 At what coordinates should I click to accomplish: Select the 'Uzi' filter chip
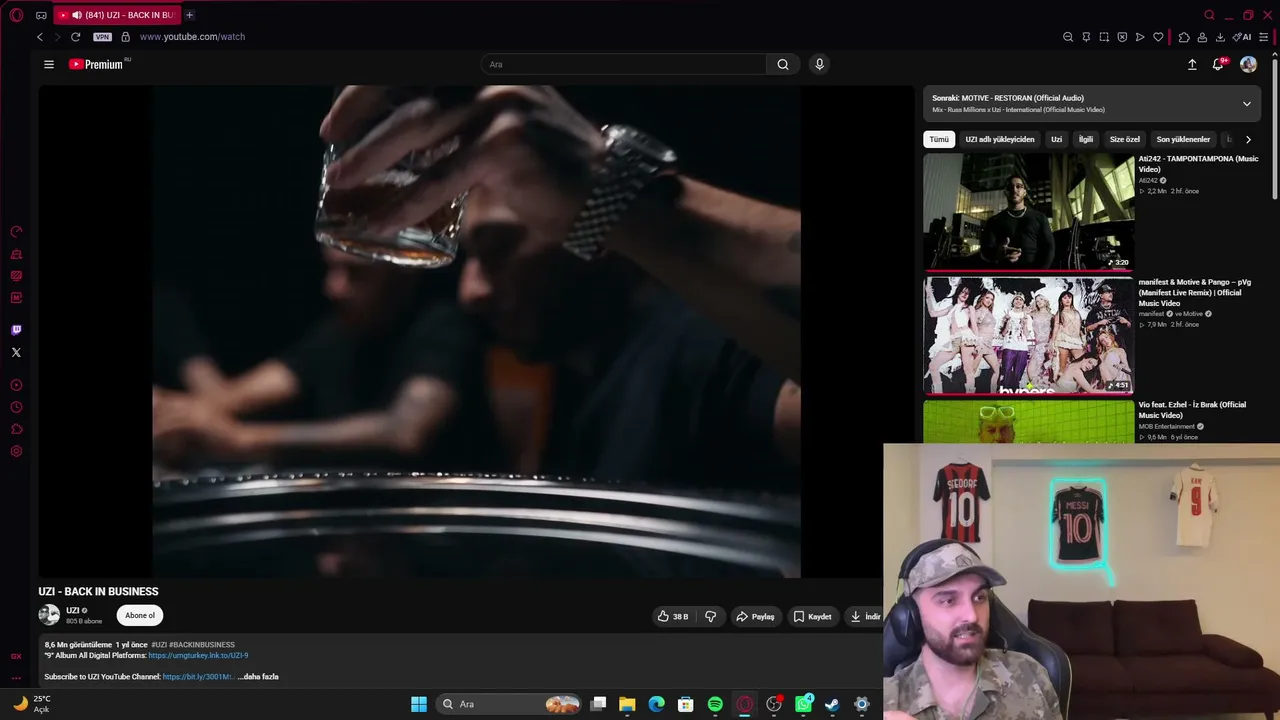[x=1056, y=139]
